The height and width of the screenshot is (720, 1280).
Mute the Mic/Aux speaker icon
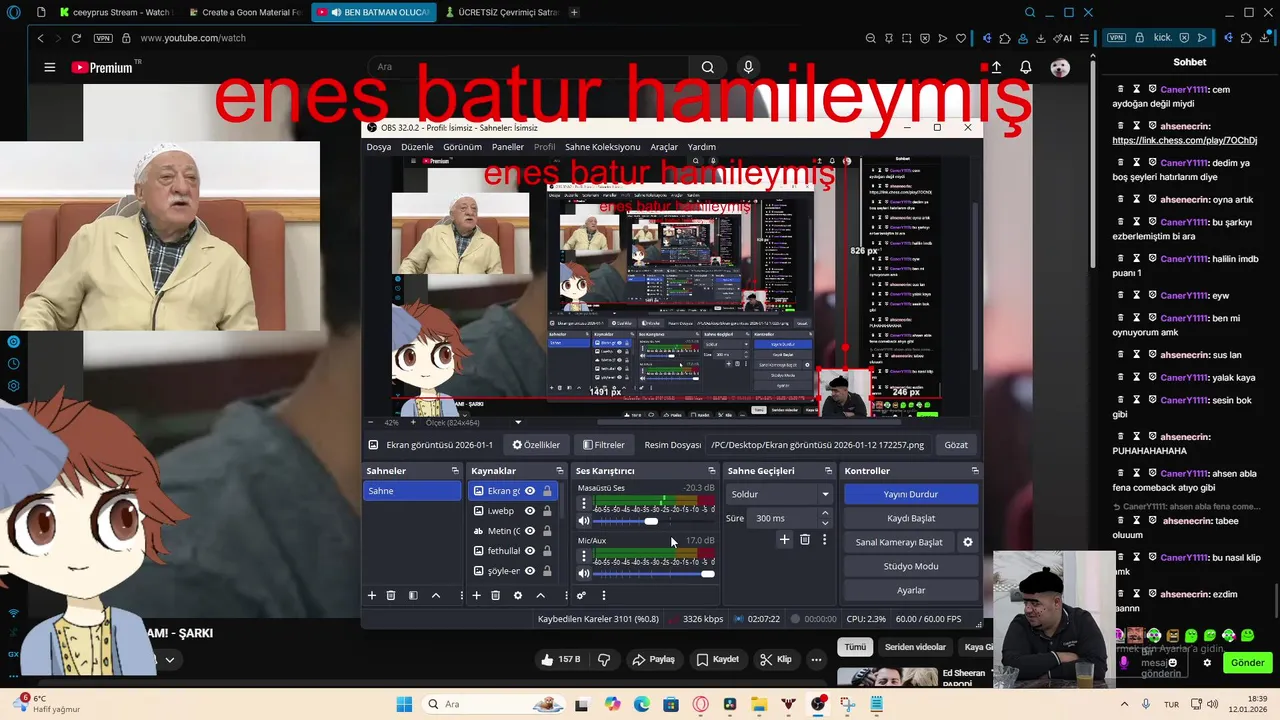tap(584, 573)
